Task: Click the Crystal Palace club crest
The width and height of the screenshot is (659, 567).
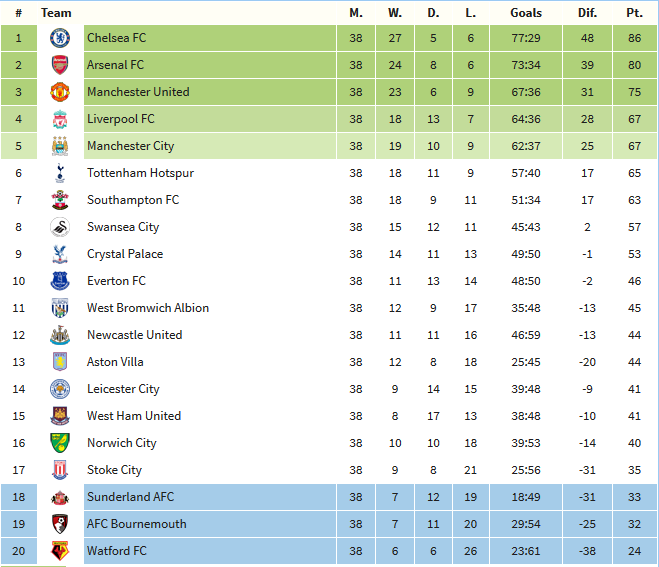Action: (x=60, y=254)
